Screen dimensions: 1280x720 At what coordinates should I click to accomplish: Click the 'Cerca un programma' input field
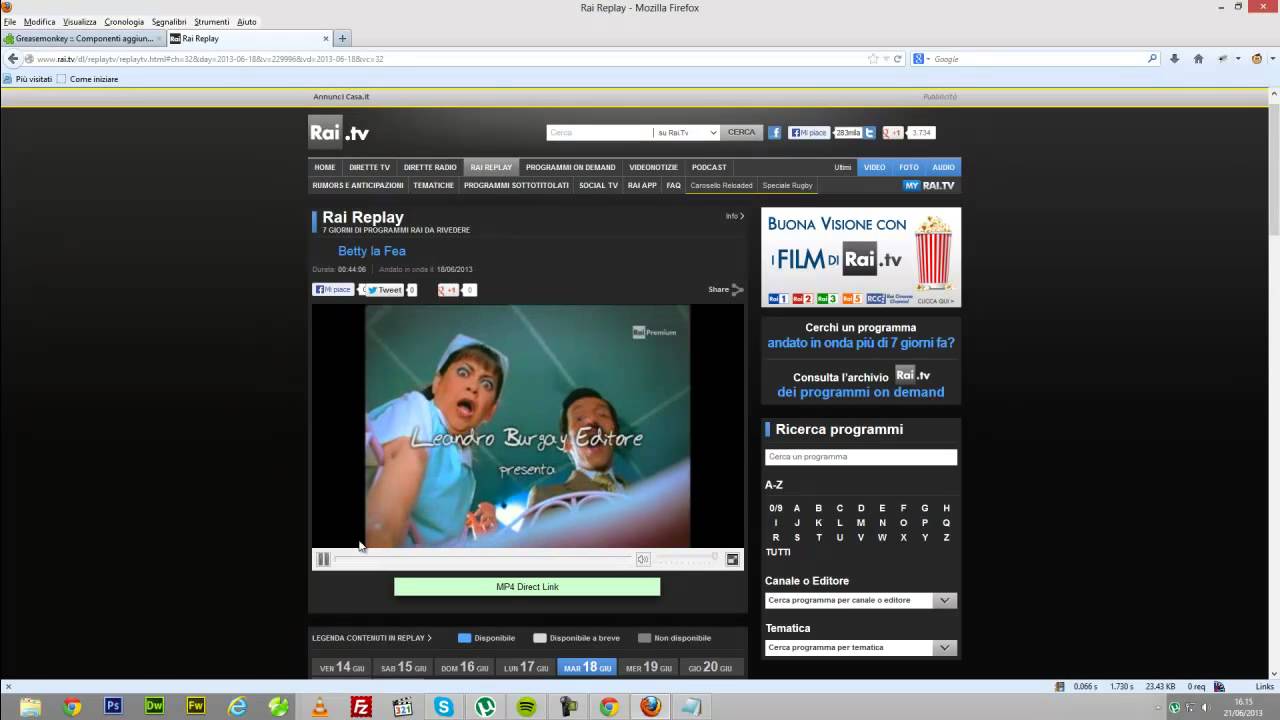861,457
